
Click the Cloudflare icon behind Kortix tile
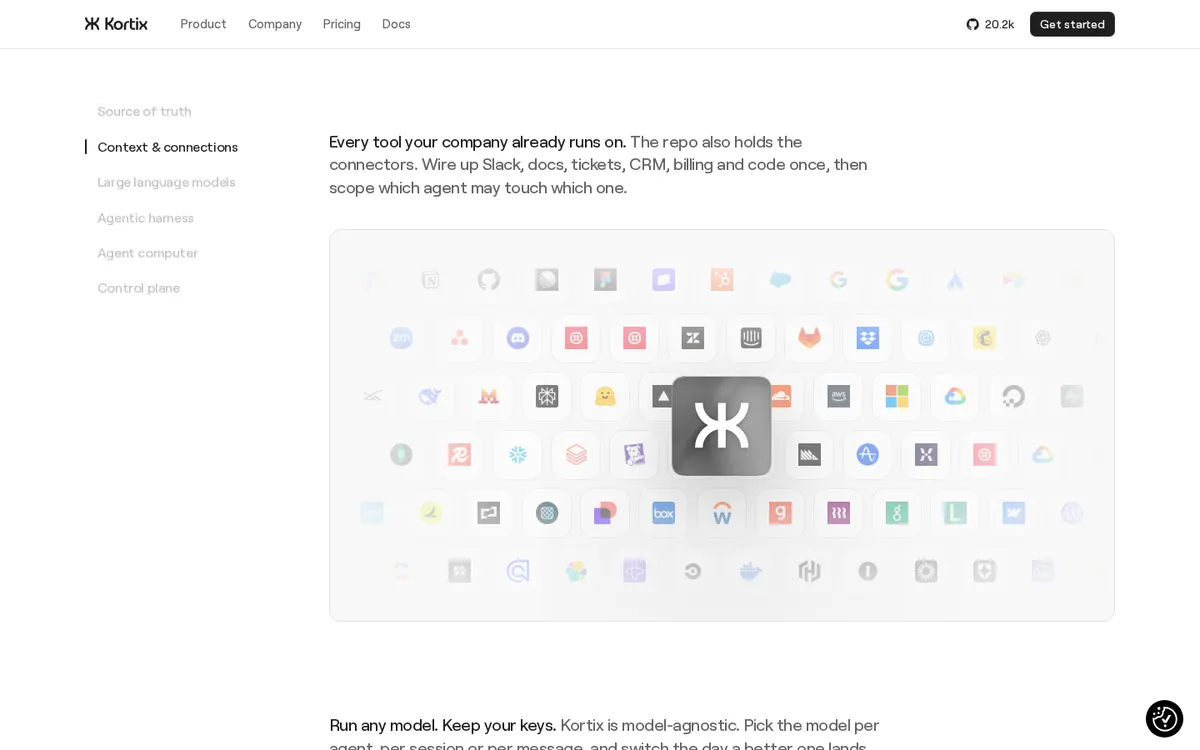pyautogui.click(x=782, y=396)
